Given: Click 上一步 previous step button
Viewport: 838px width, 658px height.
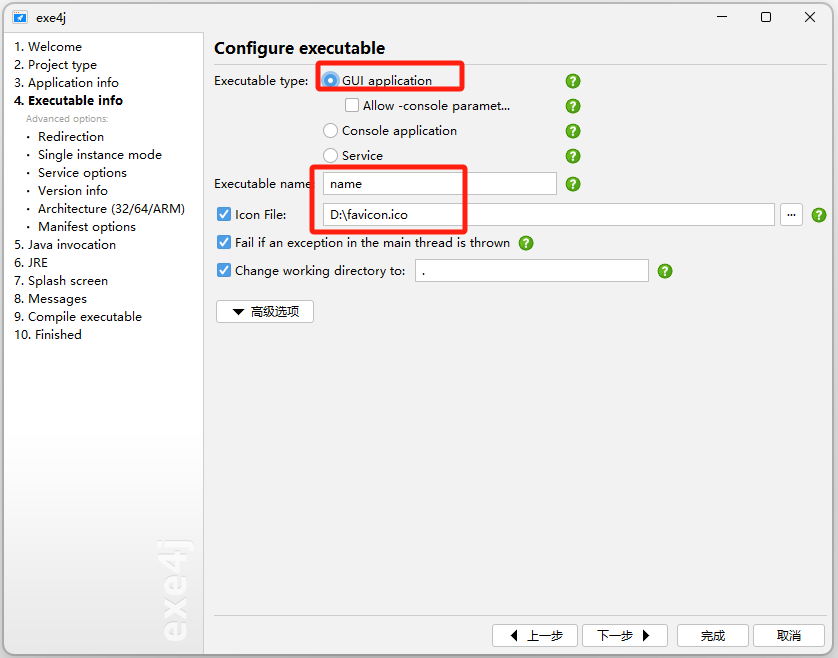Looking at the screenshot, I should point(534,636).
